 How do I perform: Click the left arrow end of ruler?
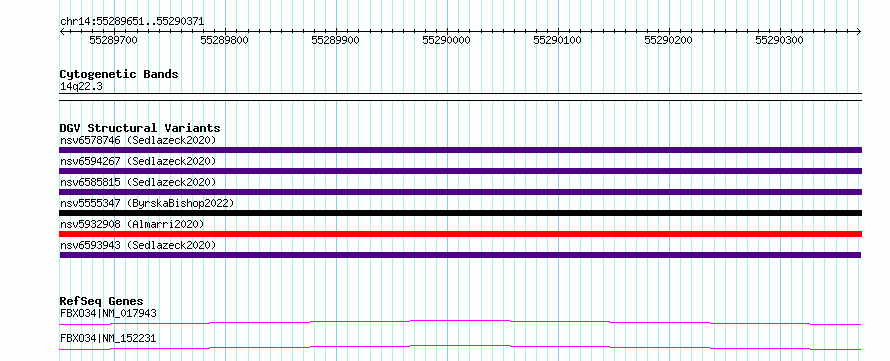(x=62, y=31)
